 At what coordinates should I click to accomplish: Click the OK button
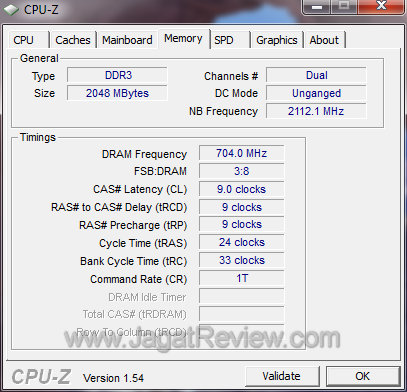[363, 376]
